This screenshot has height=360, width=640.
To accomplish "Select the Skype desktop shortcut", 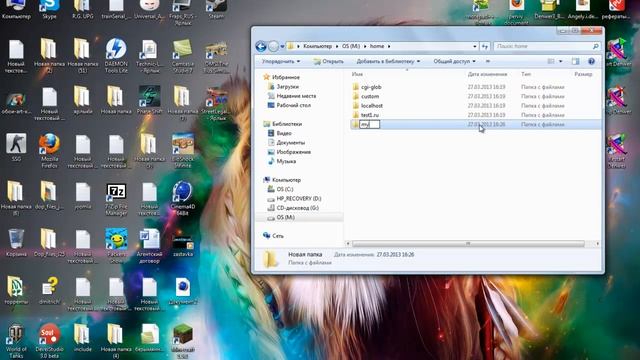I will (49, 9).
